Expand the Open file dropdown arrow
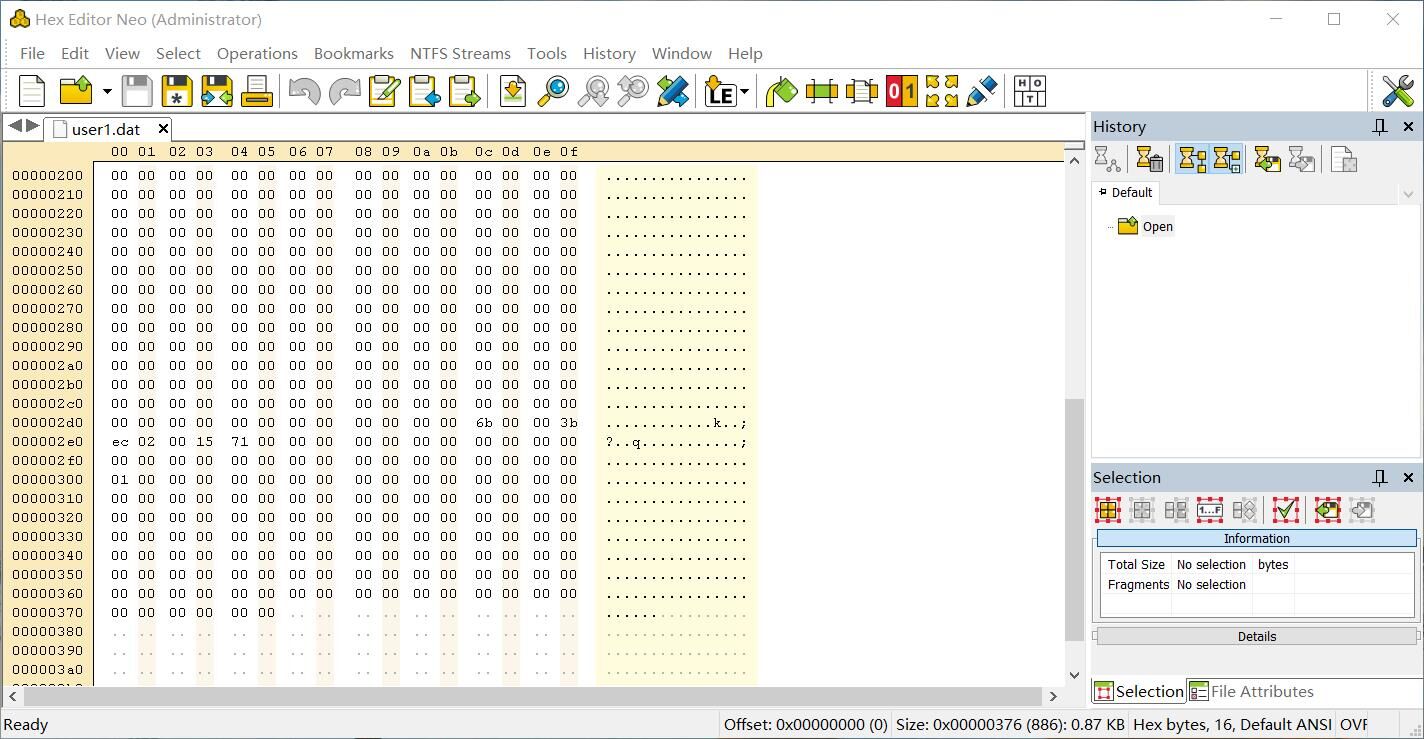The height and width of the screenshot is (739, 1424). (x=107, y=92)
